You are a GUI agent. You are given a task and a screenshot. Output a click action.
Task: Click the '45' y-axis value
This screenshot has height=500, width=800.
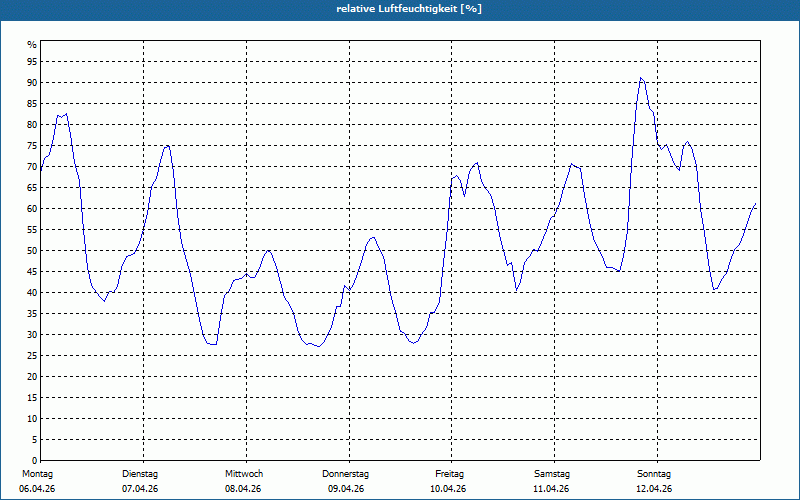point(32,272)
